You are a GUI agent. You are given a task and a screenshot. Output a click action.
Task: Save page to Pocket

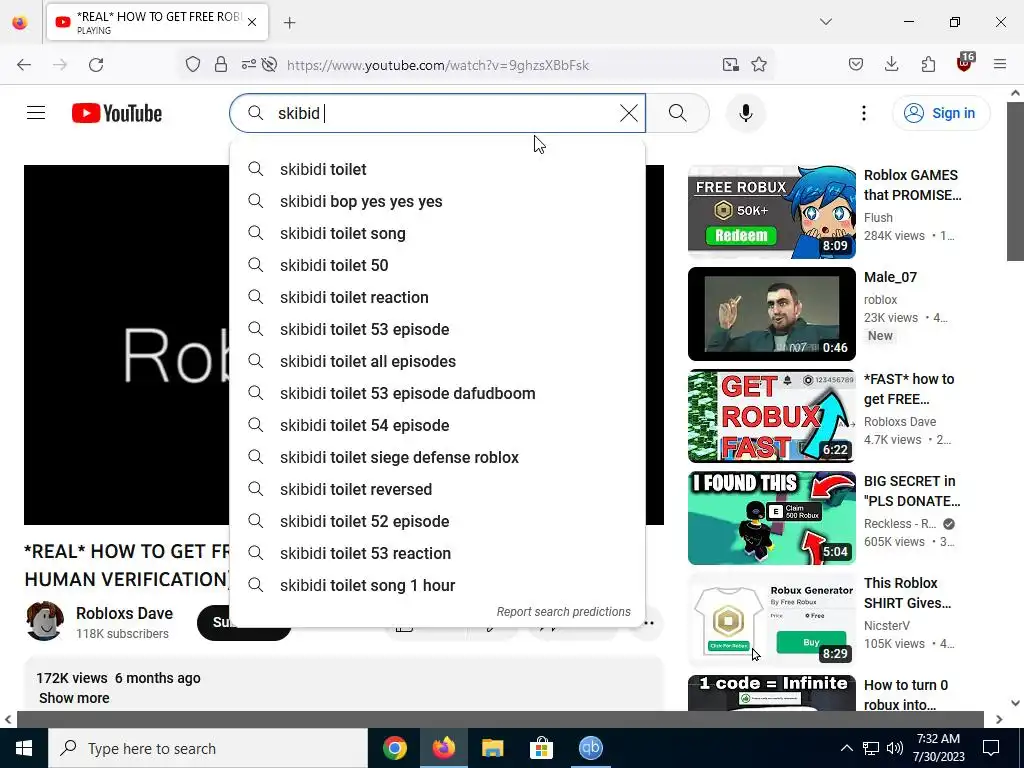coord(856,65)
